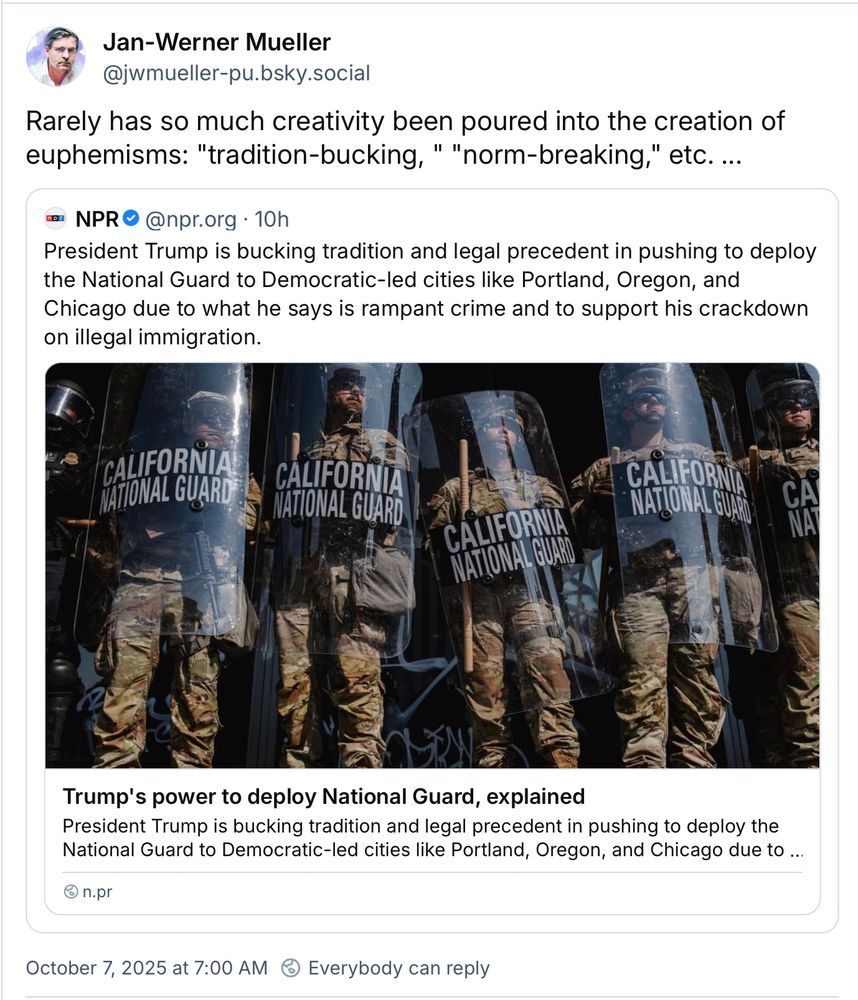The height and width of the screenshot is (1000, 858).
Task: Click the globe icon beside n.pr
Action: click(71, 892)
